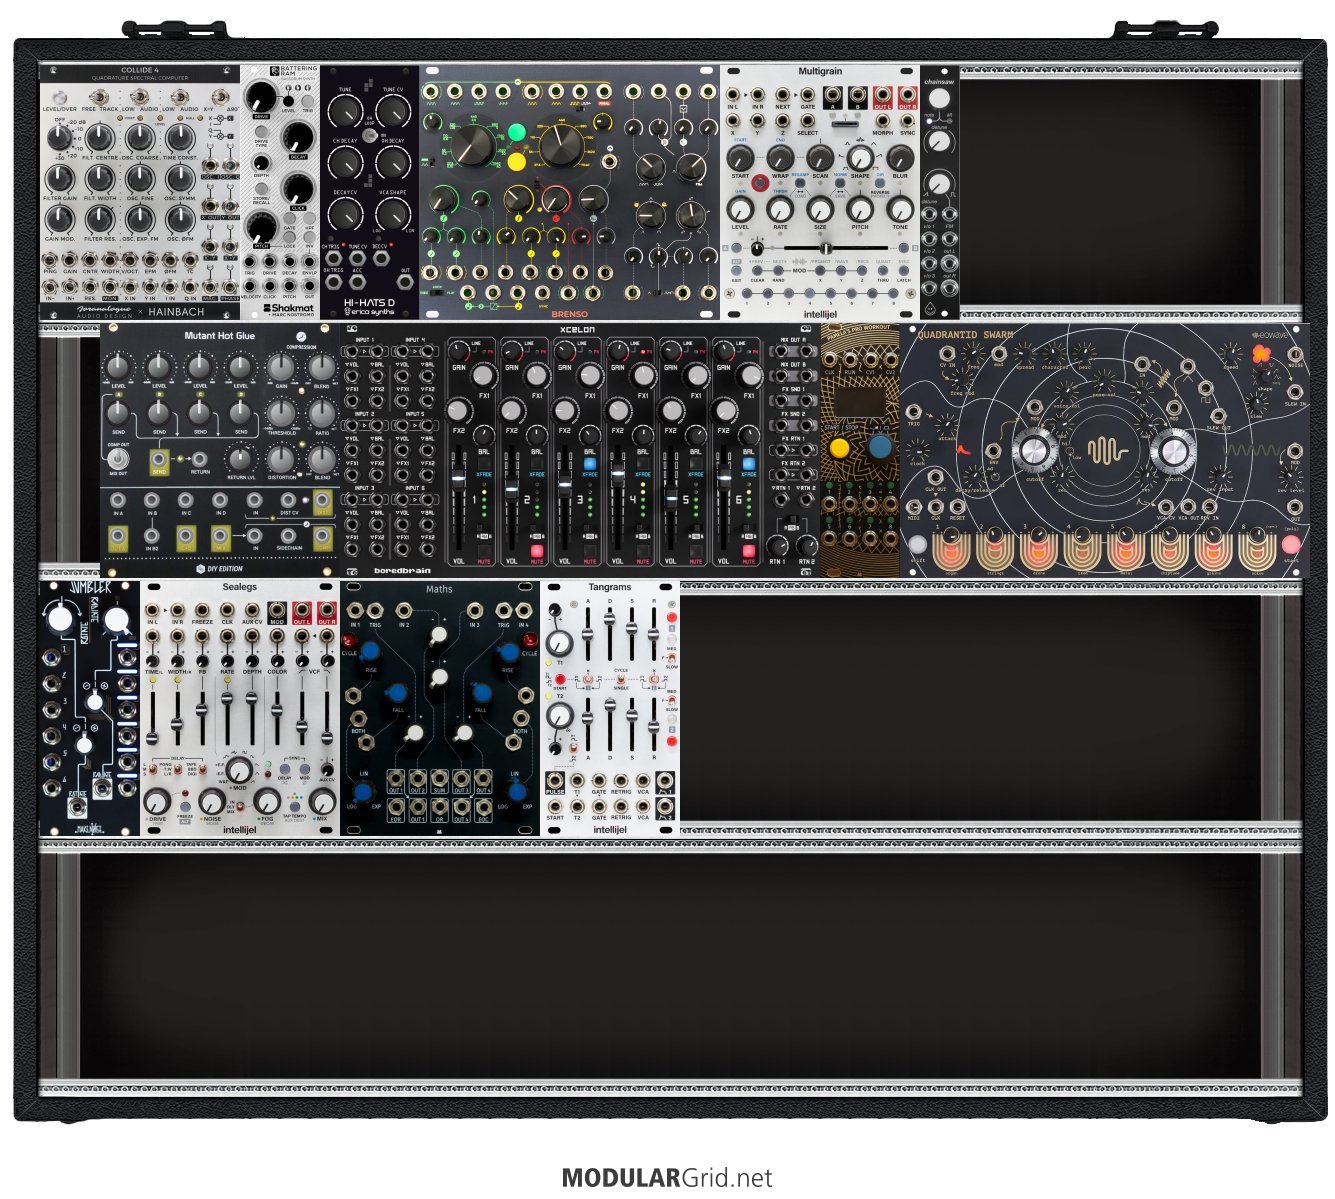Screen dimensions: 1335x1199
Task: Click the blue encoder on Pamela's Pro Workout
Action: (x=880, y=447)
